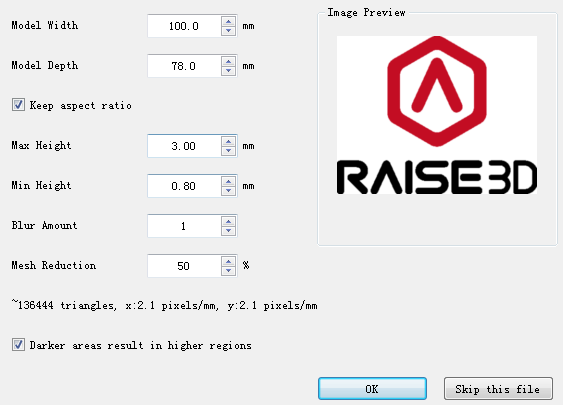The image size is (563, 405).
Task: Click the Mesh Reduction value field
Action: [x=184, y=266]
